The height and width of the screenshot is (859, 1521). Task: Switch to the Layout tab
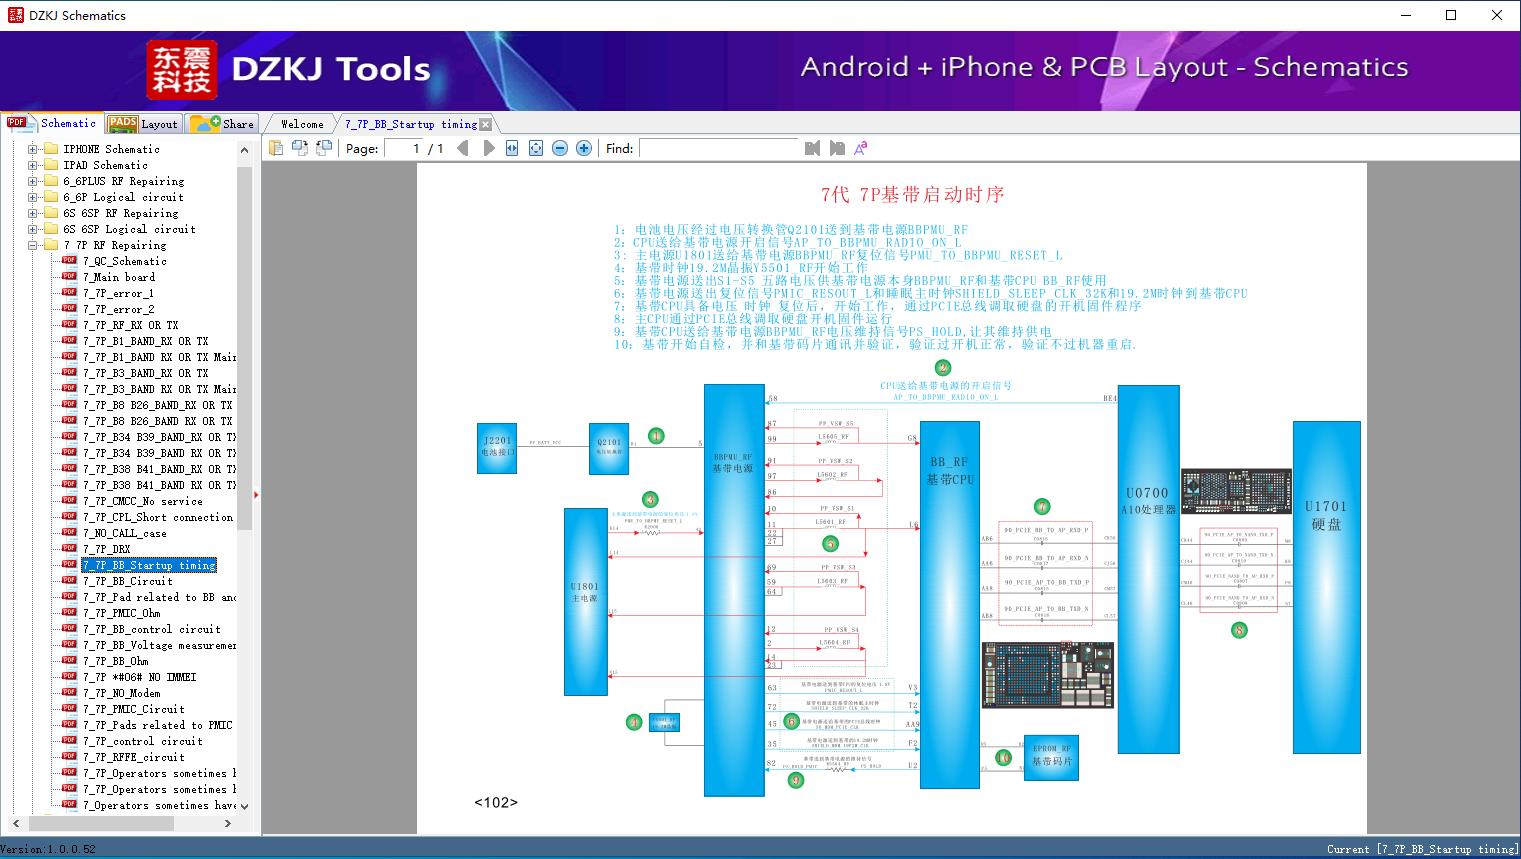(143, 124)
